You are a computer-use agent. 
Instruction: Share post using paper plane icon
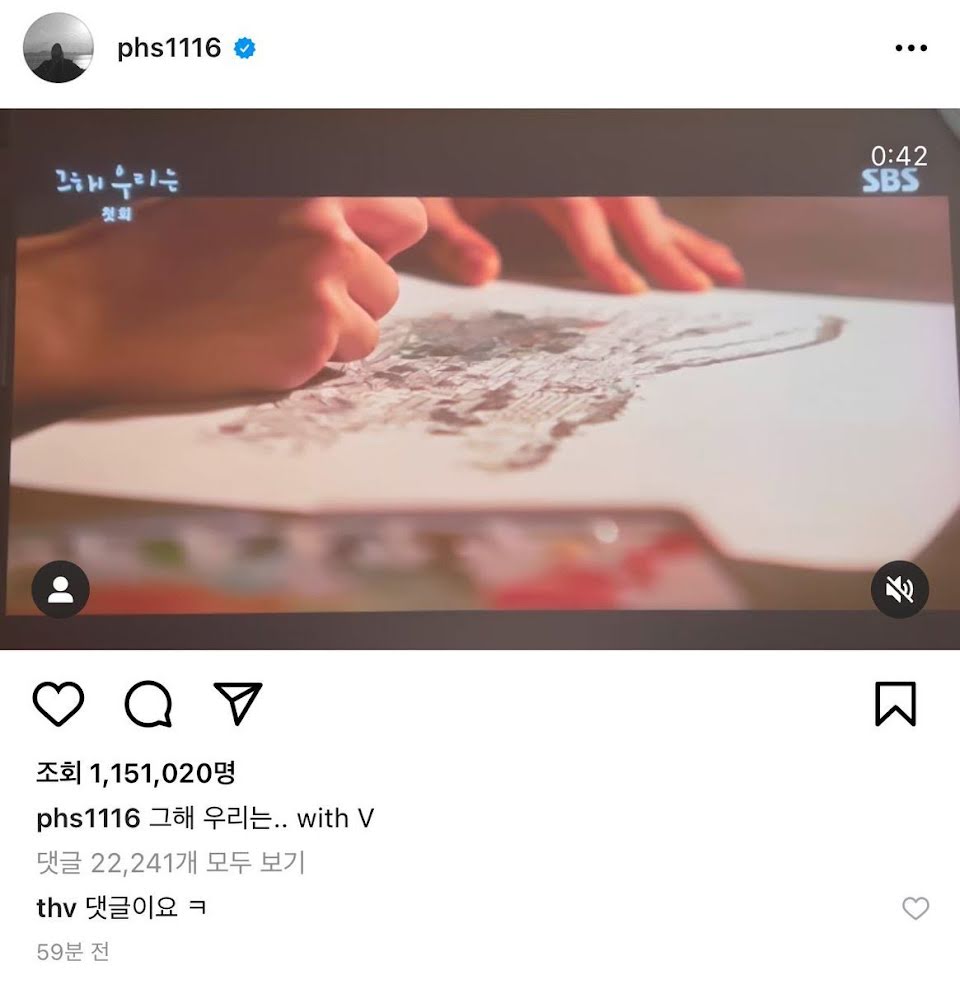(238, 703)
